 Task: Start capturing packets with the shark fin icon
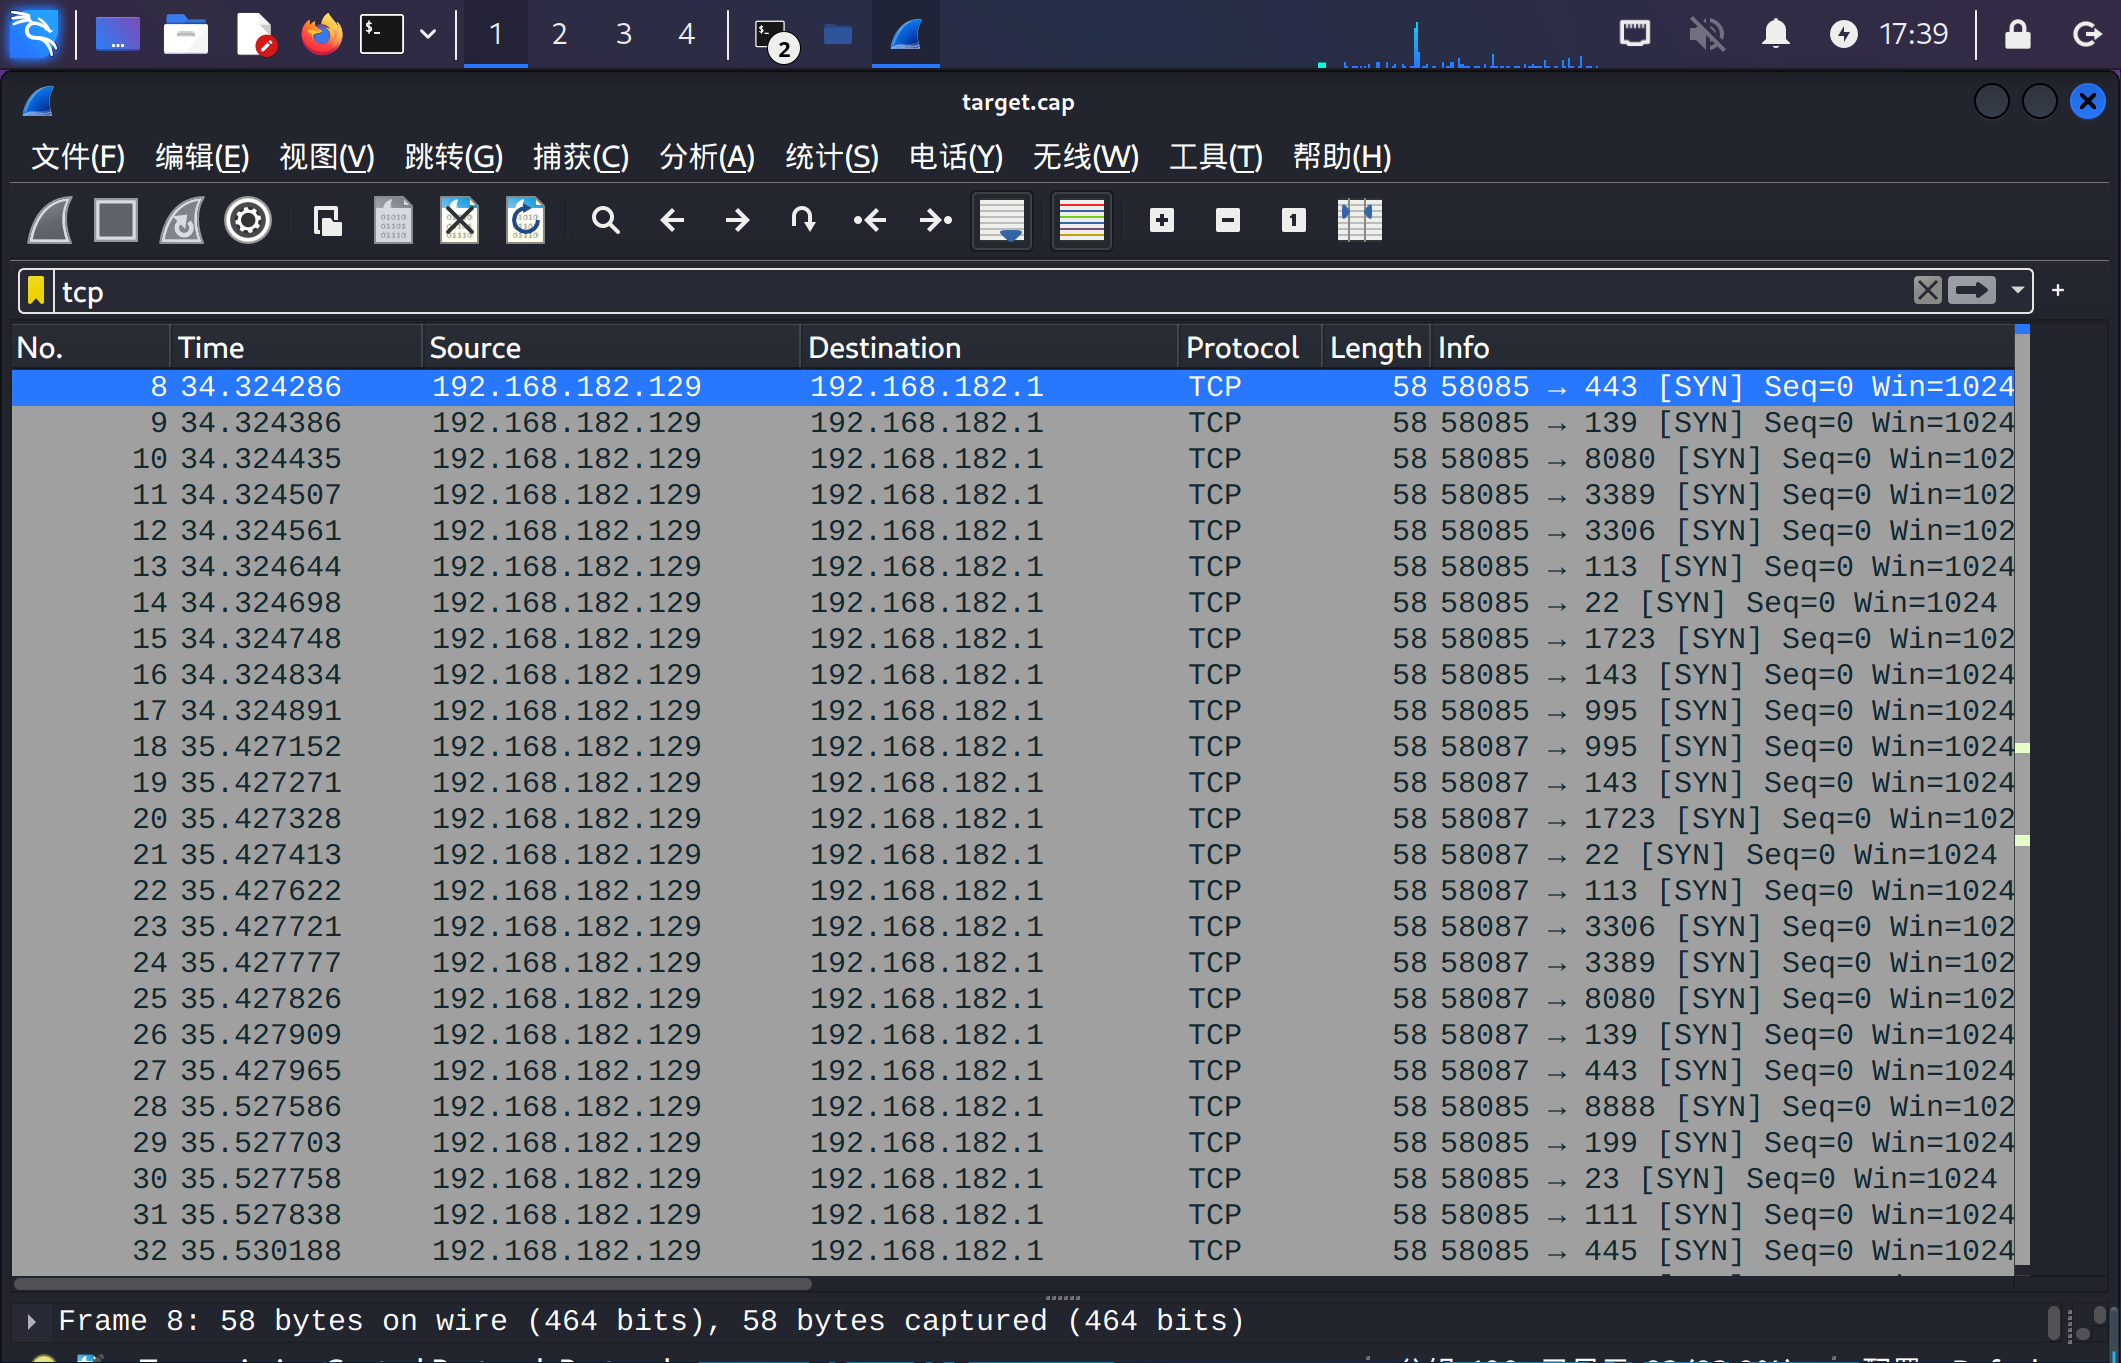(x=50, y=220)
